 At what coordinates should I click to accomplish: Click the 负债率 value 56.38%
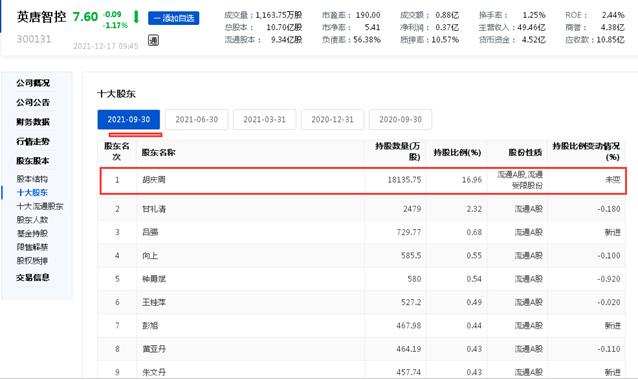(367, 40)
